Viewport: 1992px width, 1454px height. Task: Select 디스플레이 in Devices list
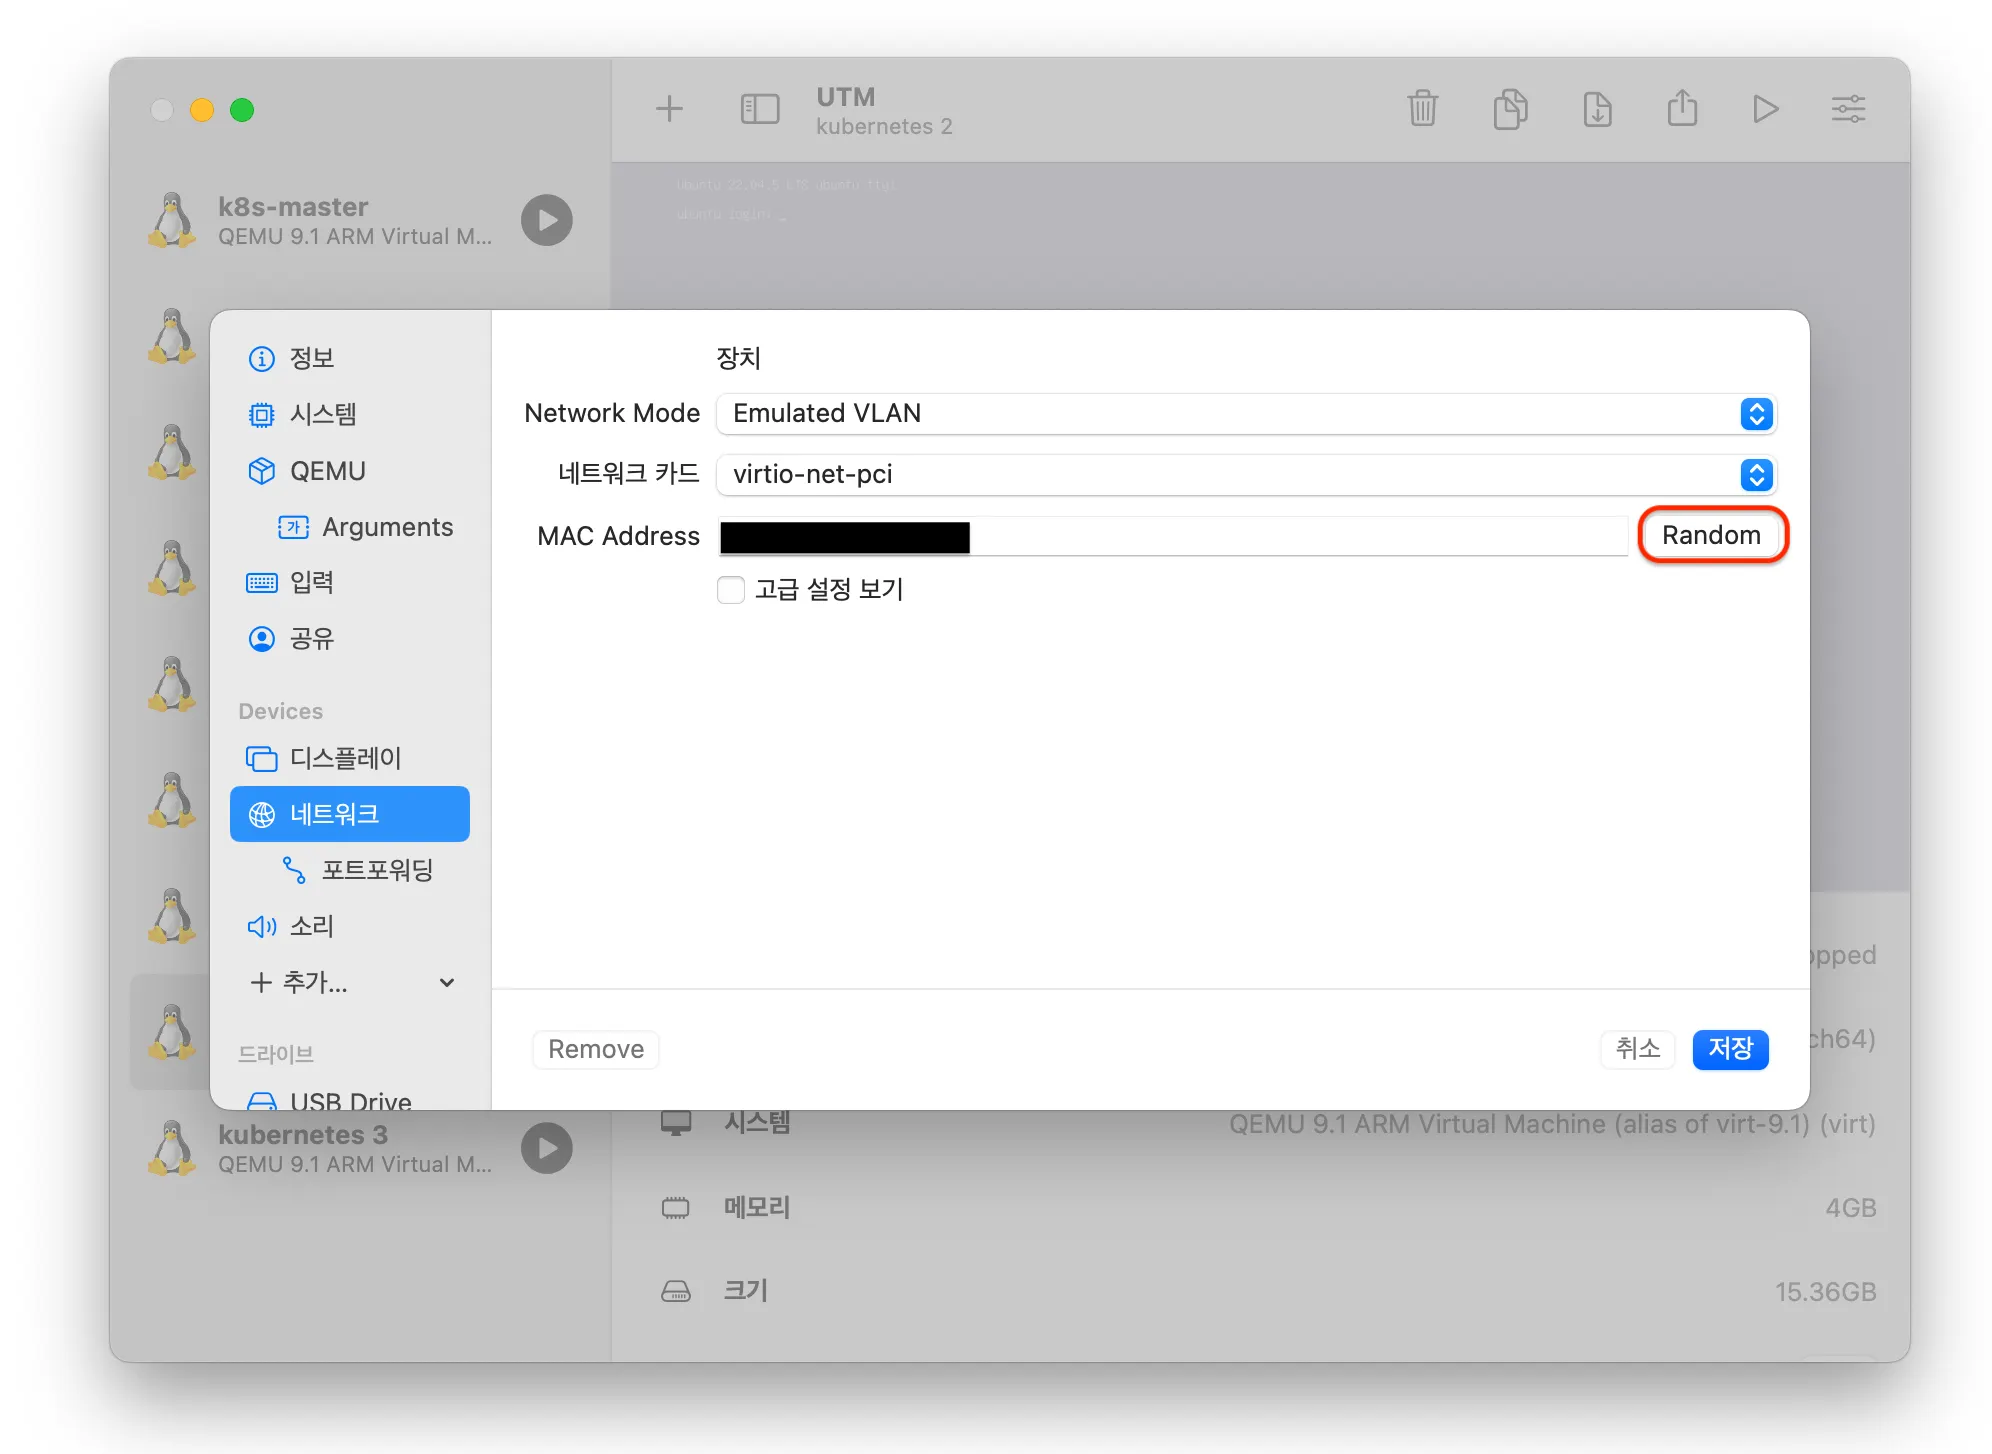[x=345, y=758]
